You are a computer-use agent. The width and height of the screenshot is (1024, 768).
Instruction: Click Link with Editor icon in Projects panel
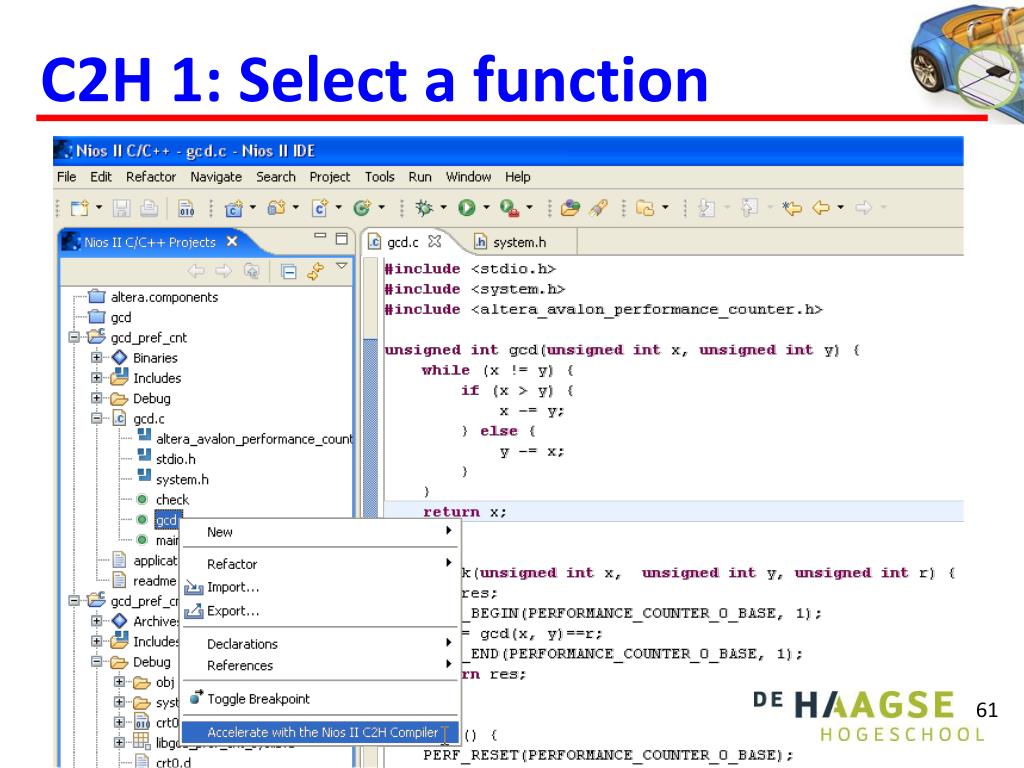pyautogui.click(x=316, y=271)
